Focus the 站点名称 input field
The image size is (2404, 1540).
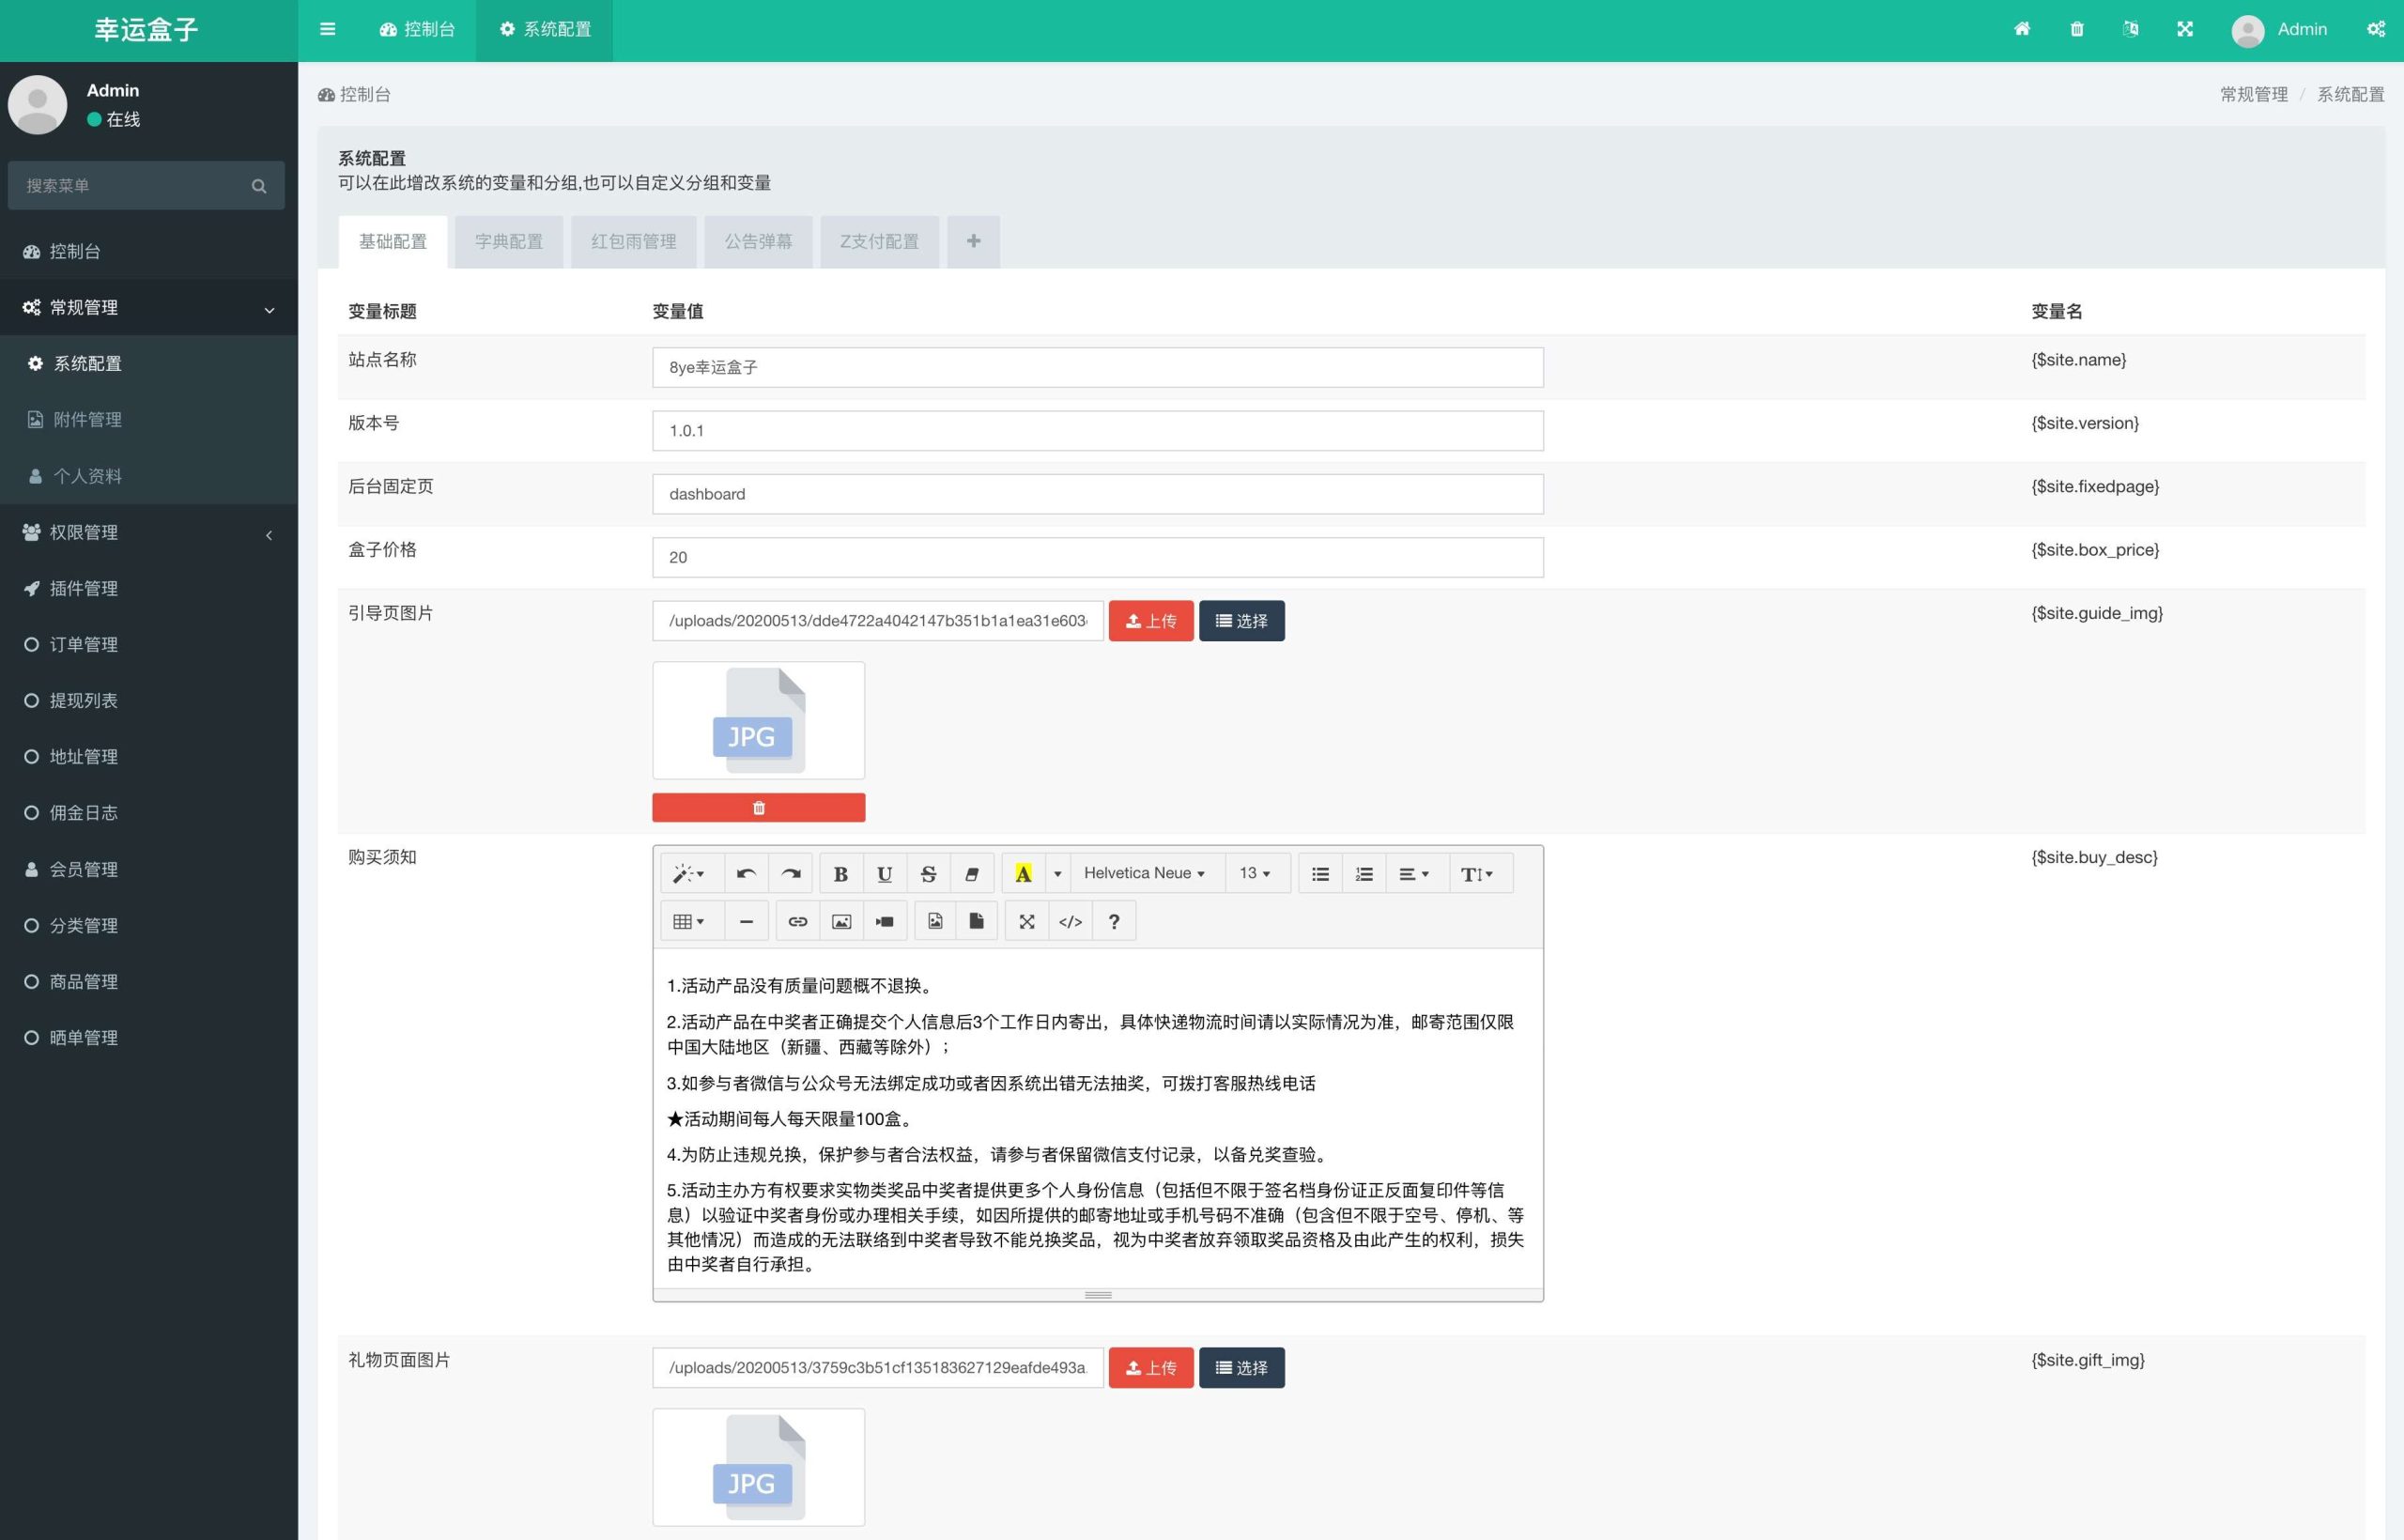1097,367
